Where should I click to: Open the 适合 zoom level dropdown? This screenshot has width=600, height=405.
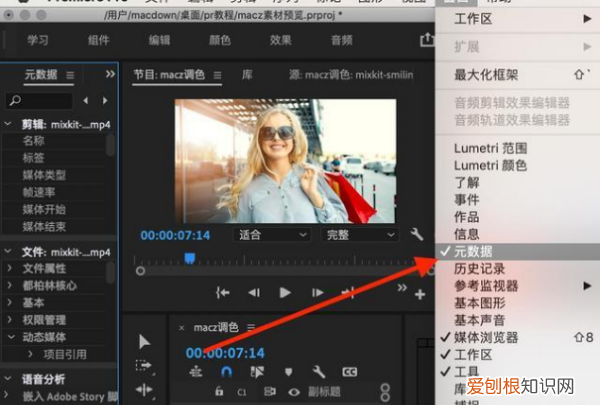click(x=272, y=235)
